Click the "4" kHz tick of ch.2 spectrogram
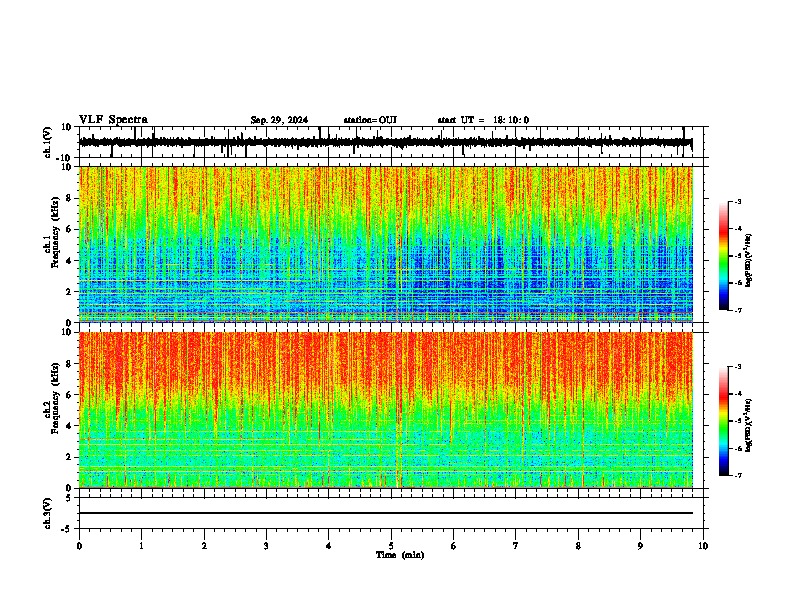Screen dimensions: 792x612 click(69, 426)
